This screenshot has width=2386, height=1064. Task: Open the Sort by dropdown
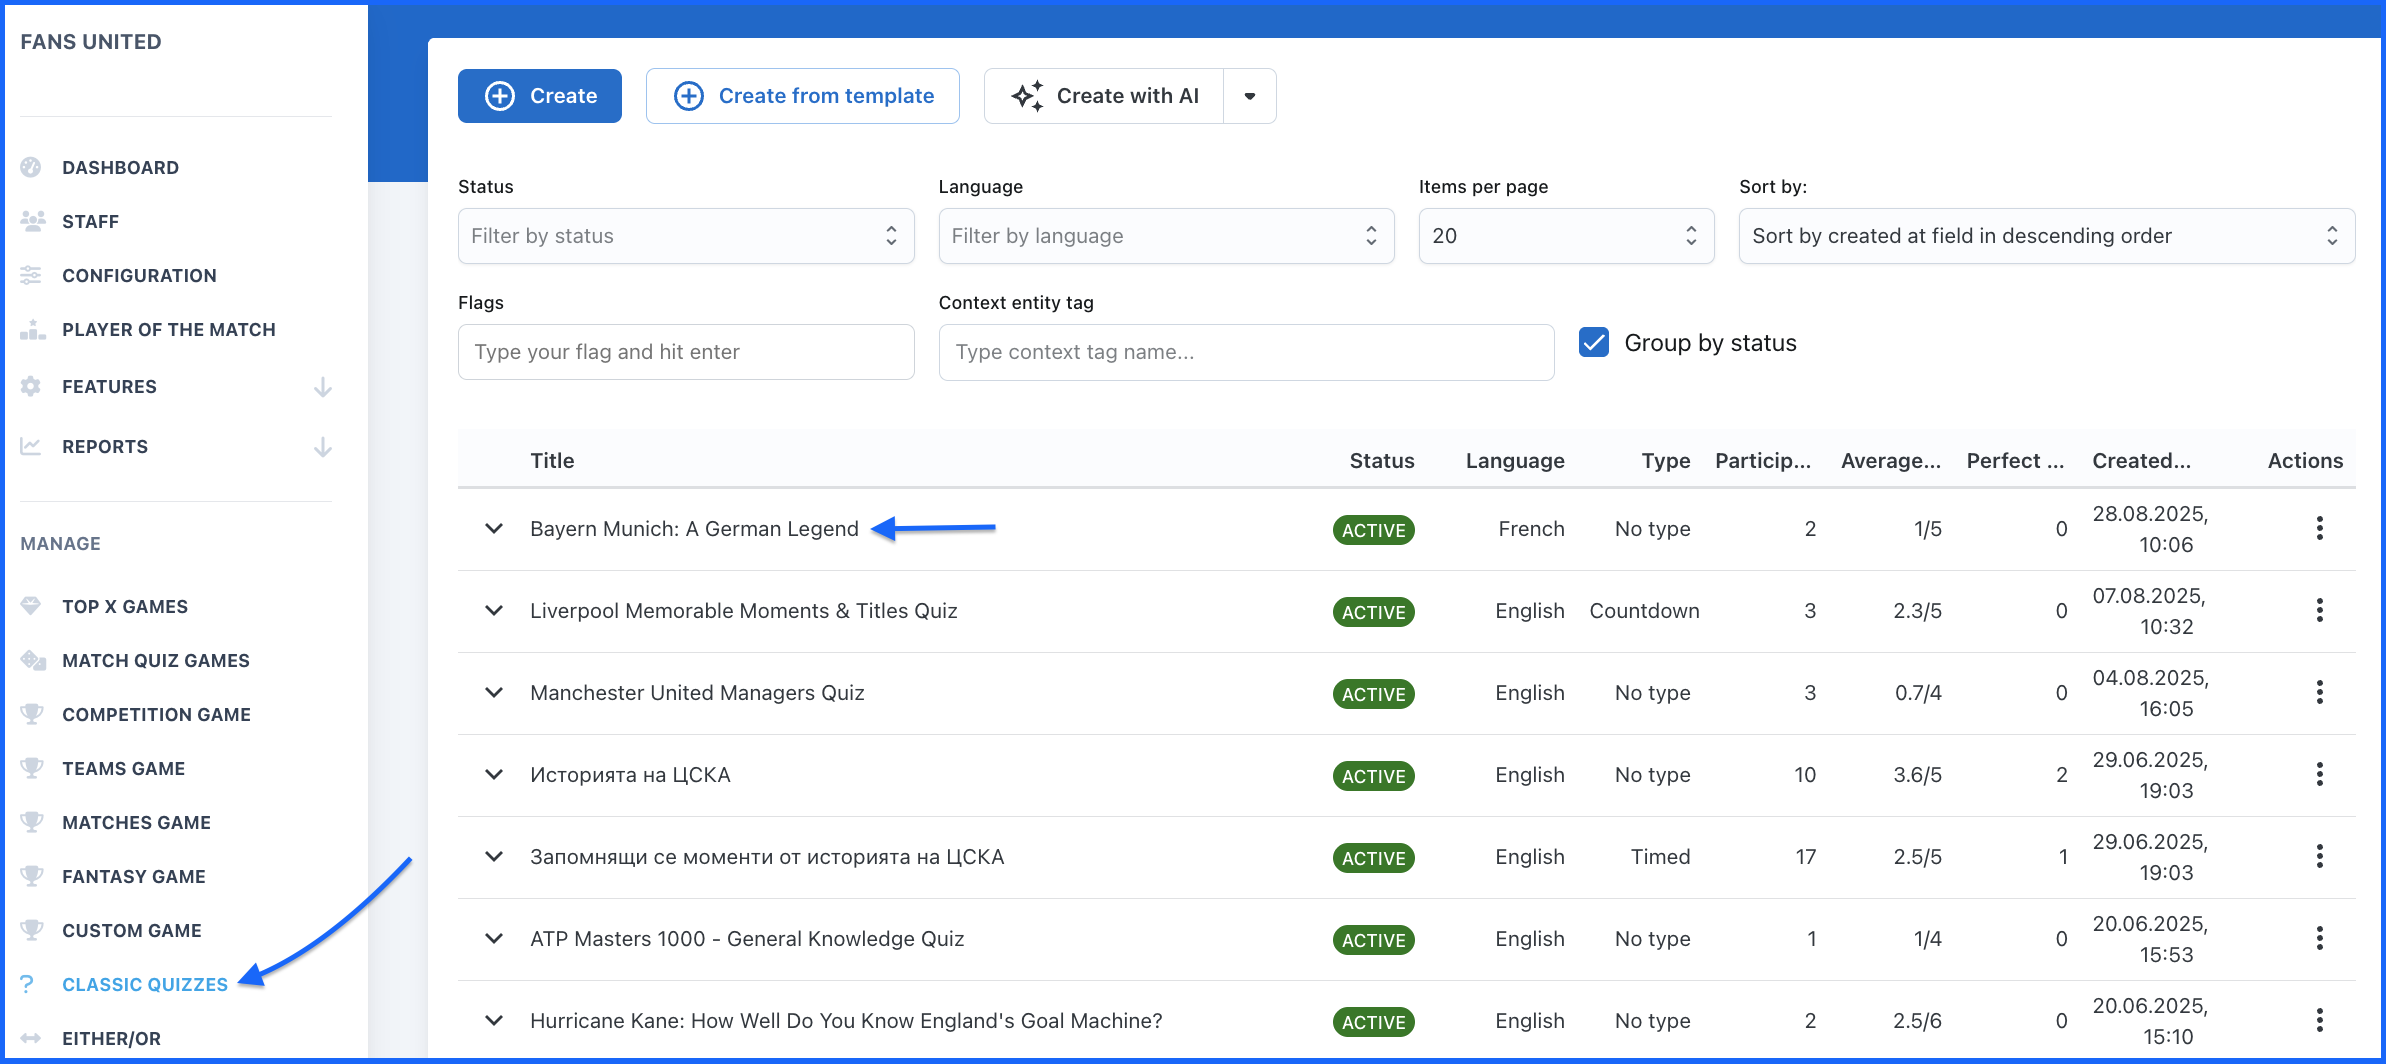click(2045, 236)
